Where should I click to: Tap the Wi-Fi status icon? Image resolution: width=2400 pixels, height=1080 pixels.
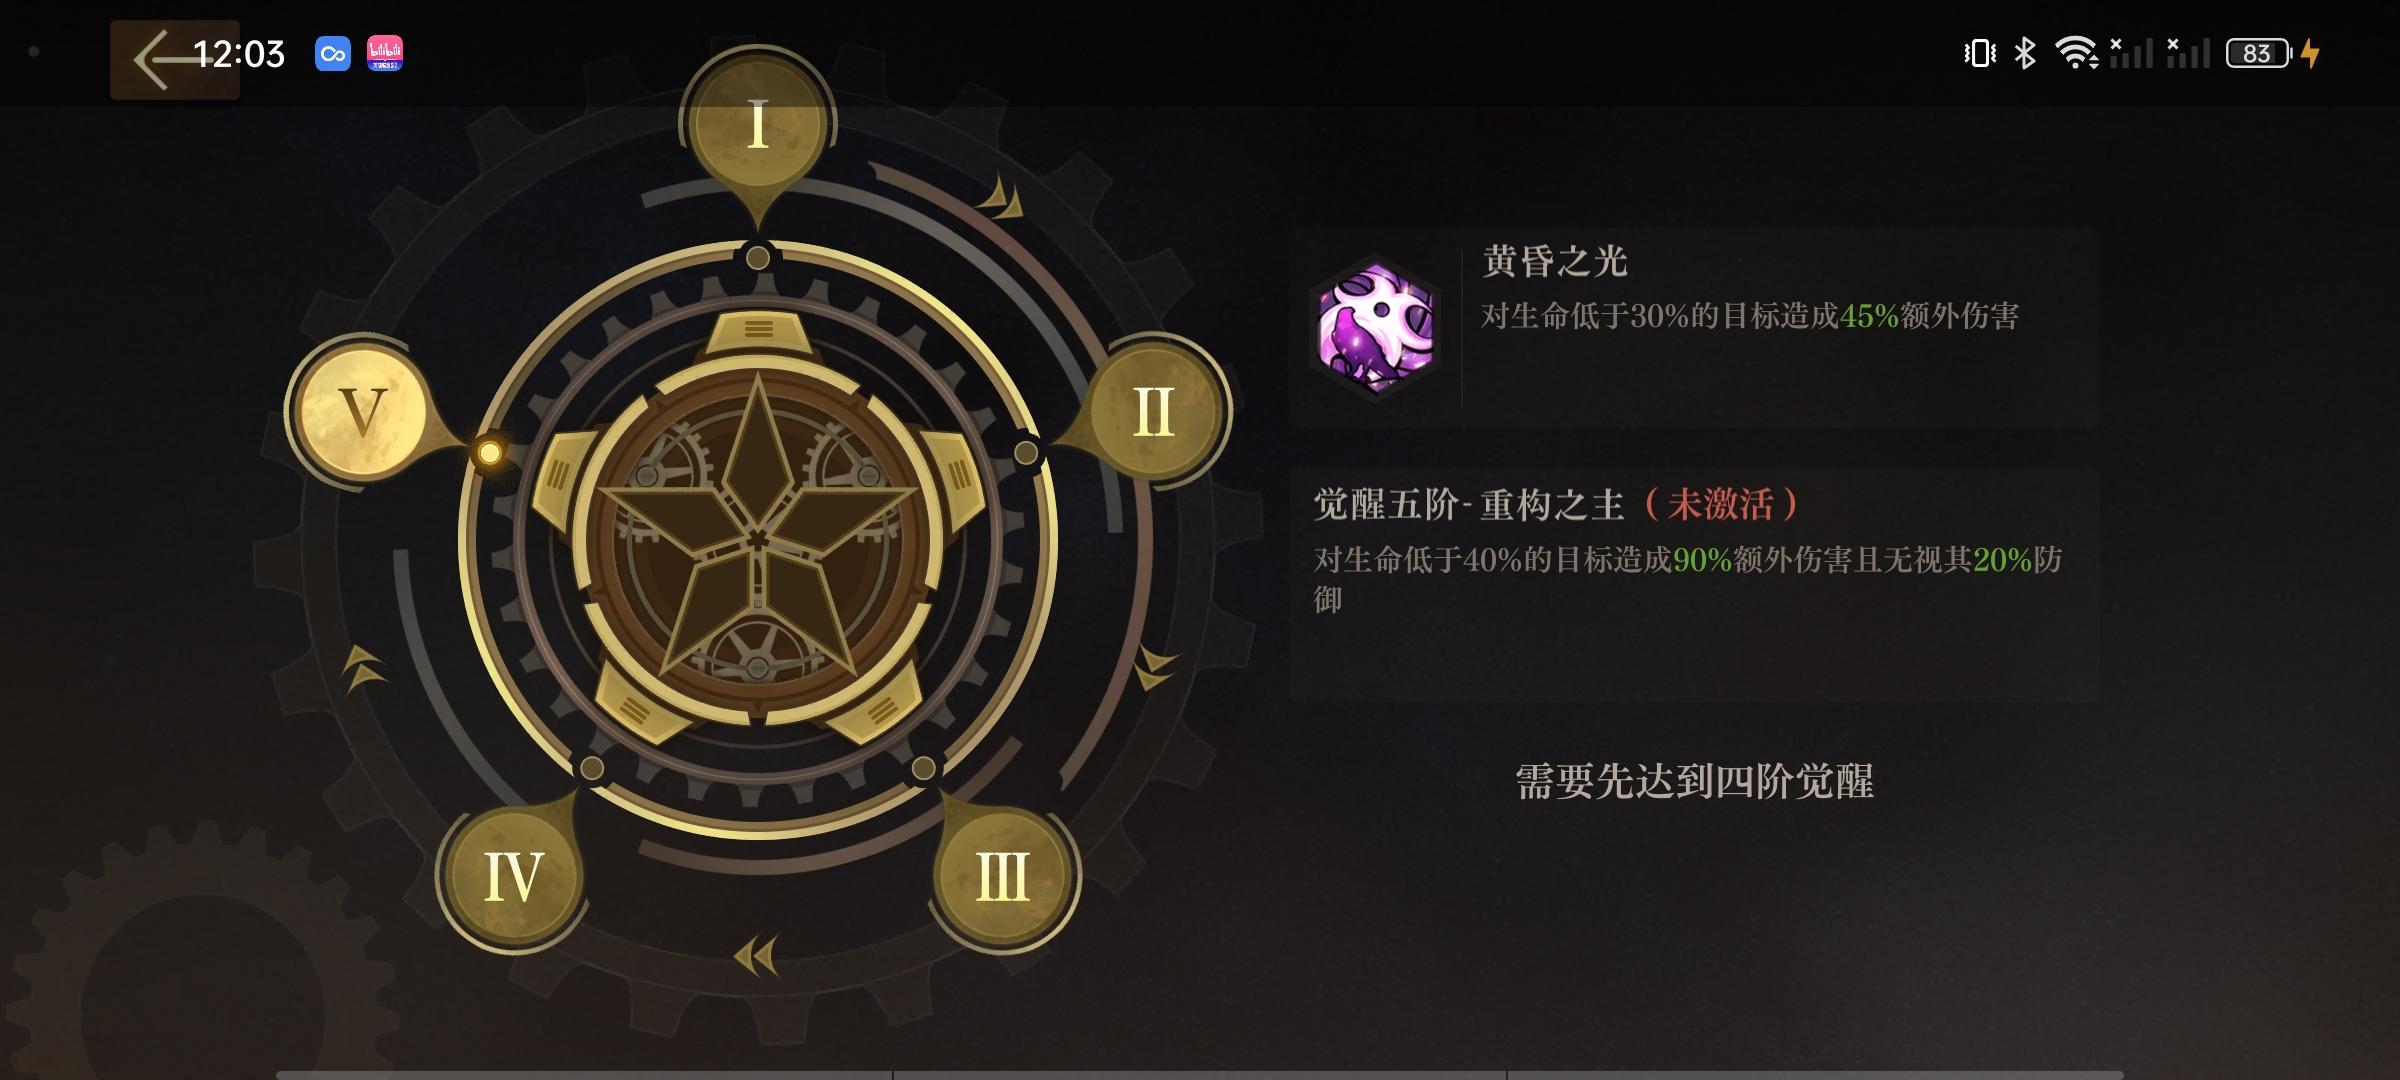click(2076, 53)
